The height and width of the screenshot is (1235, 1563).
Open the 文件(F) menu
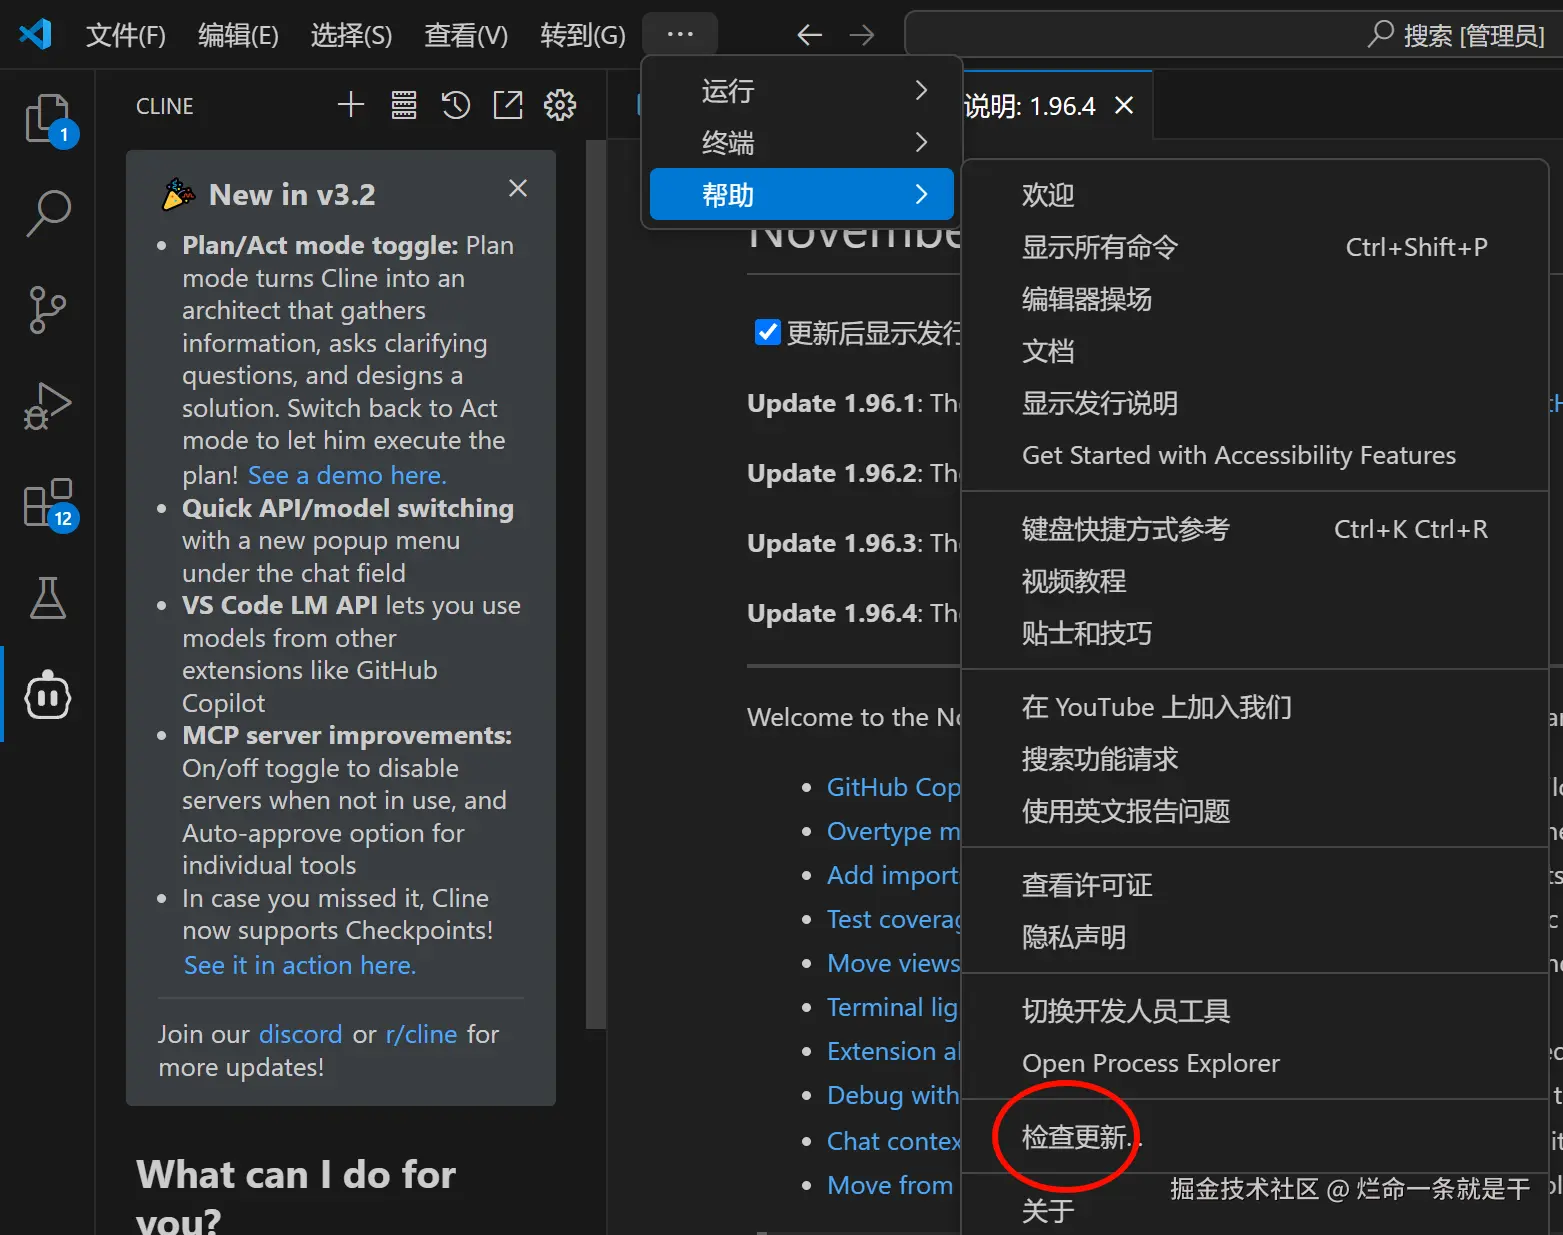pyautogui.click(x=126, y=36)
